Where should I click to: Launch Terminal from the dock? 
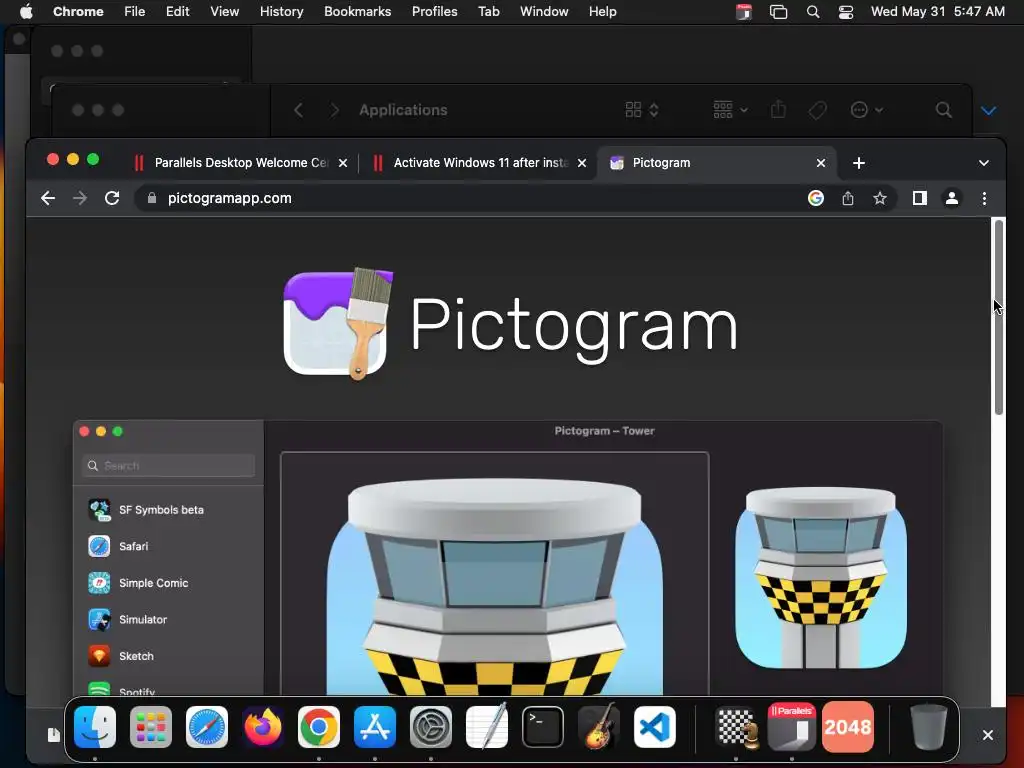tap(543, 727)
